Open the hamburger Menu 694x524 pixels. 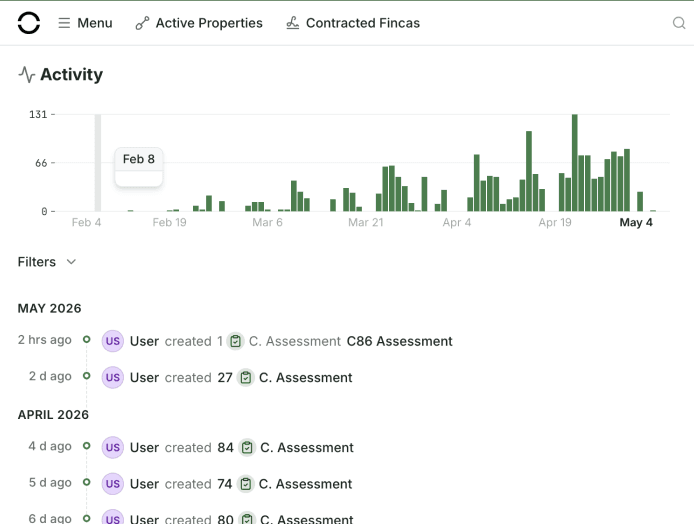coord(85,23)
